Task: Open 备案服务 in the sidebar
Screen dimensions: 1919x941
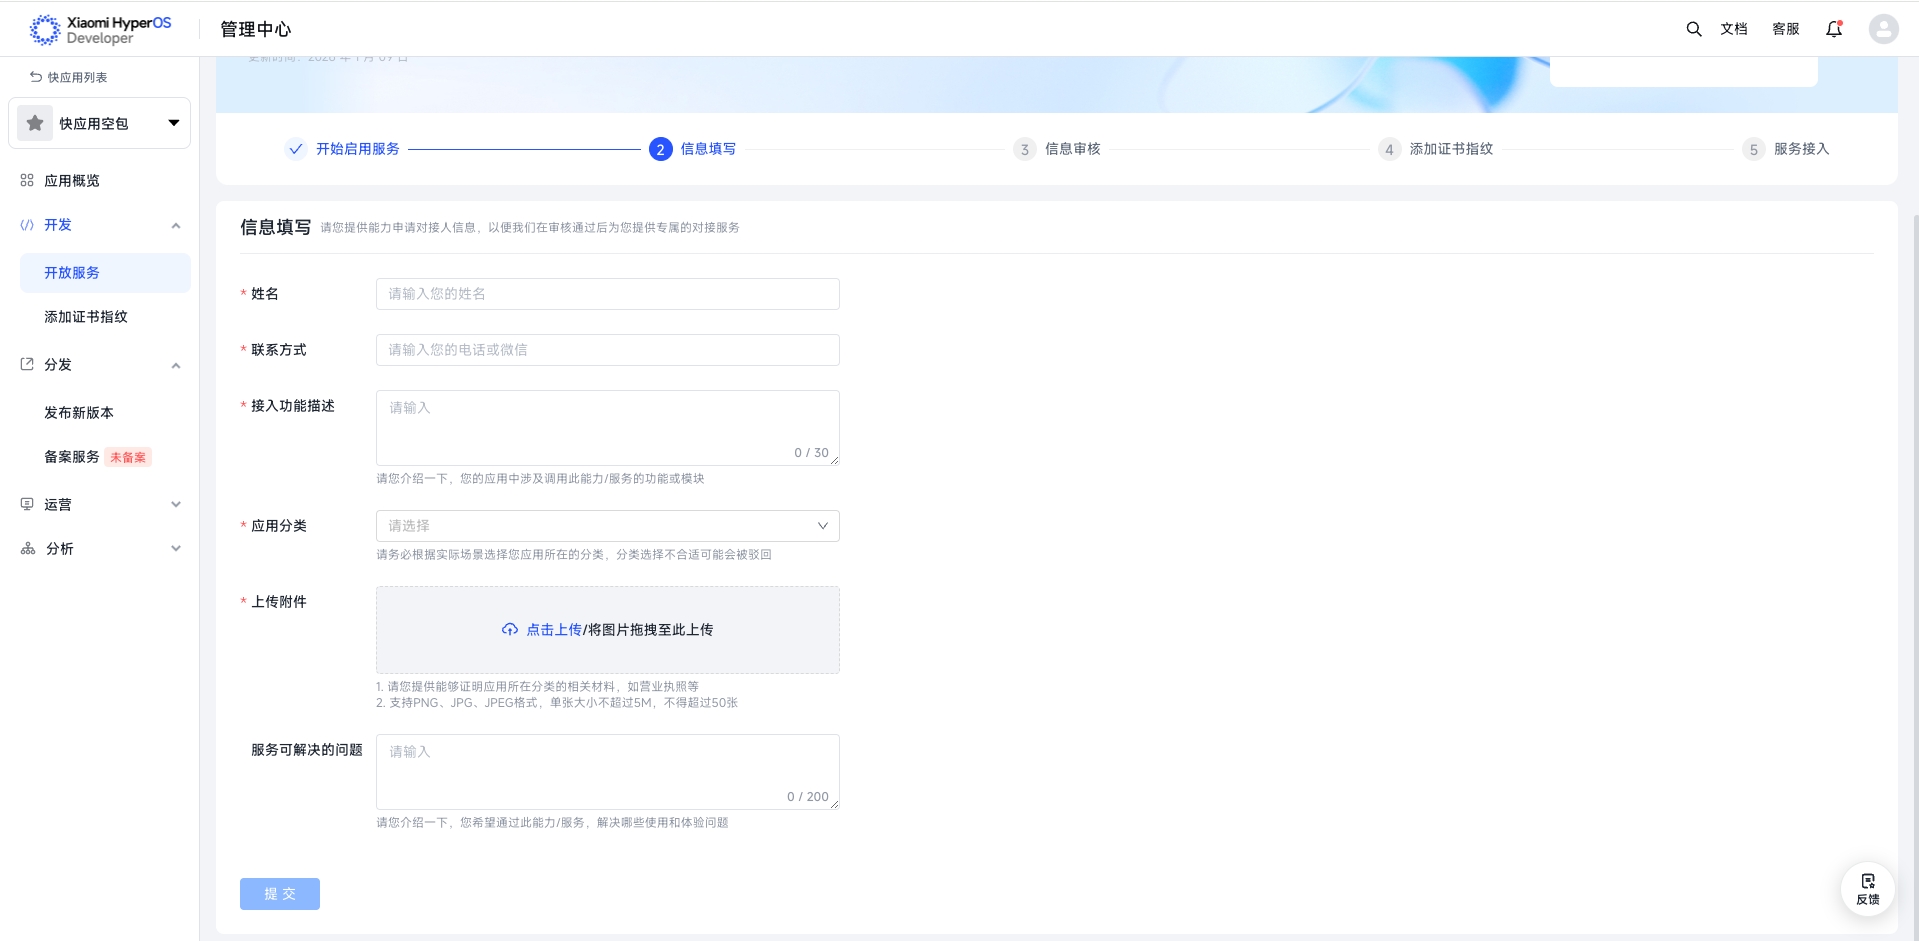Action: 72,457
